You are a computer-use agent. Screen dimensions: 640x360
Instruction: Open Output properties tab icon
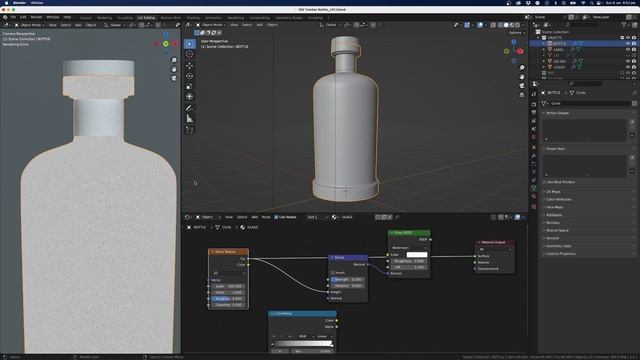point(534,113)
